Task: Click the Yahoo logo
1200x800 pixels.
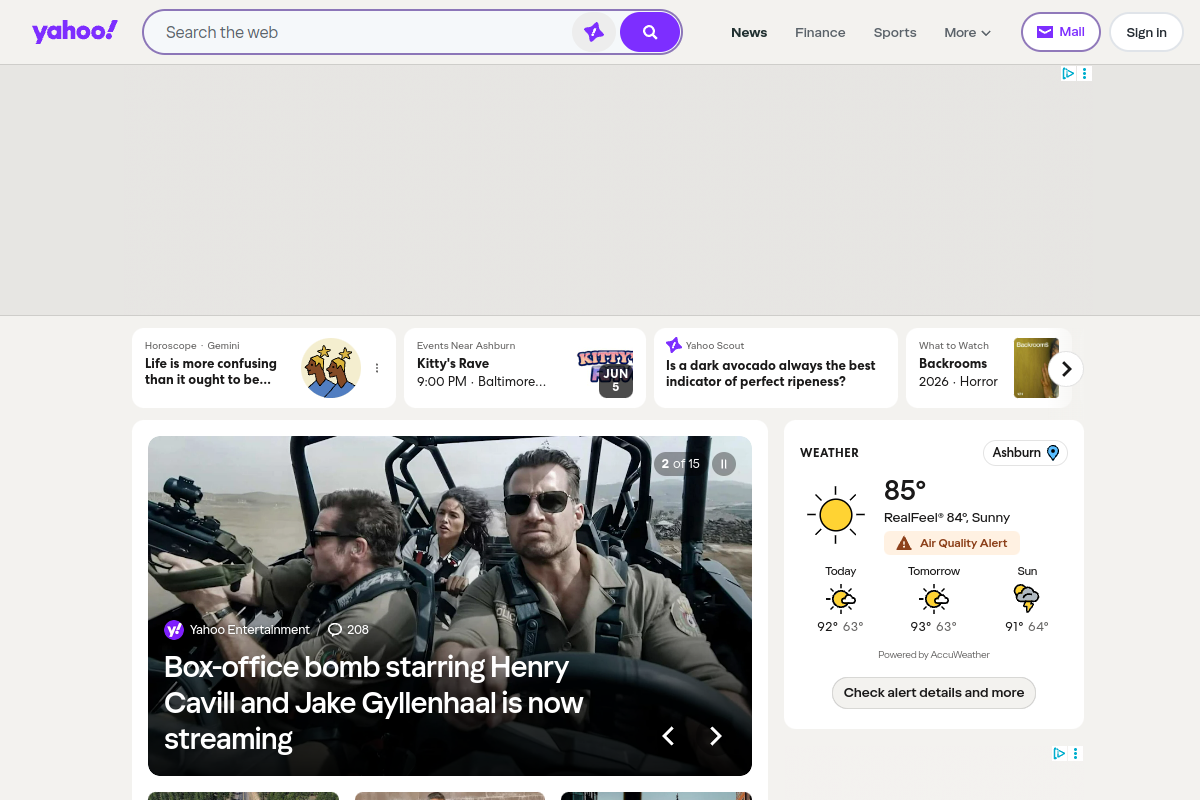Action: click(x=75, y=32)
